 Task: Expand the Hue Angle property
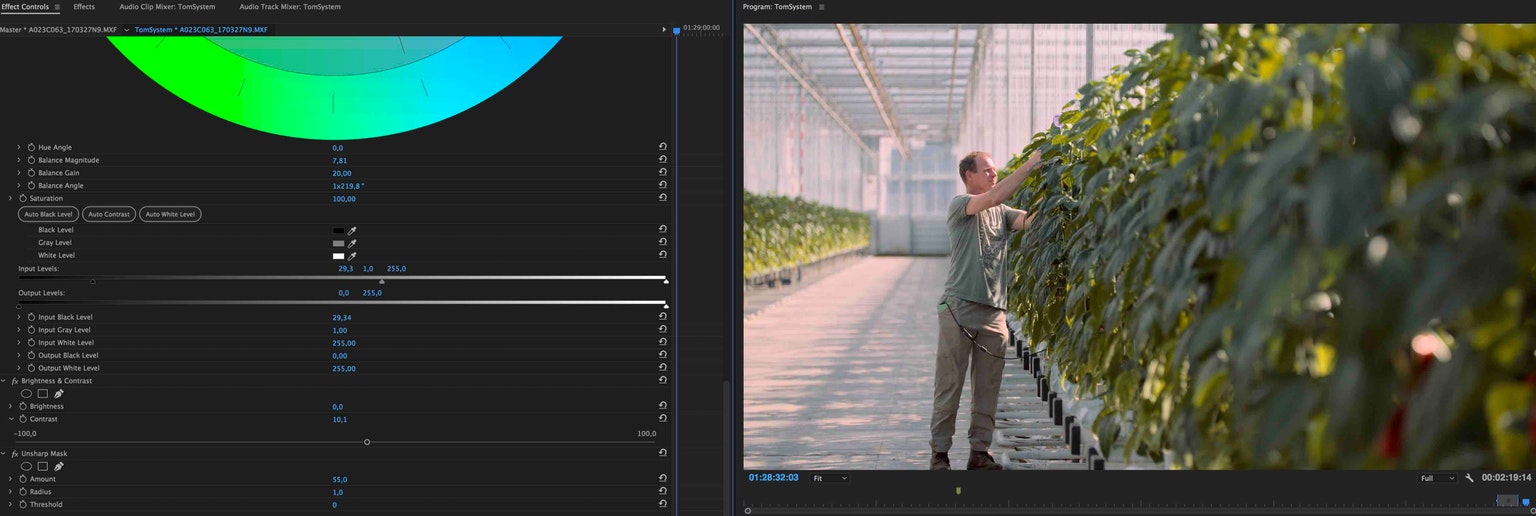18,147
